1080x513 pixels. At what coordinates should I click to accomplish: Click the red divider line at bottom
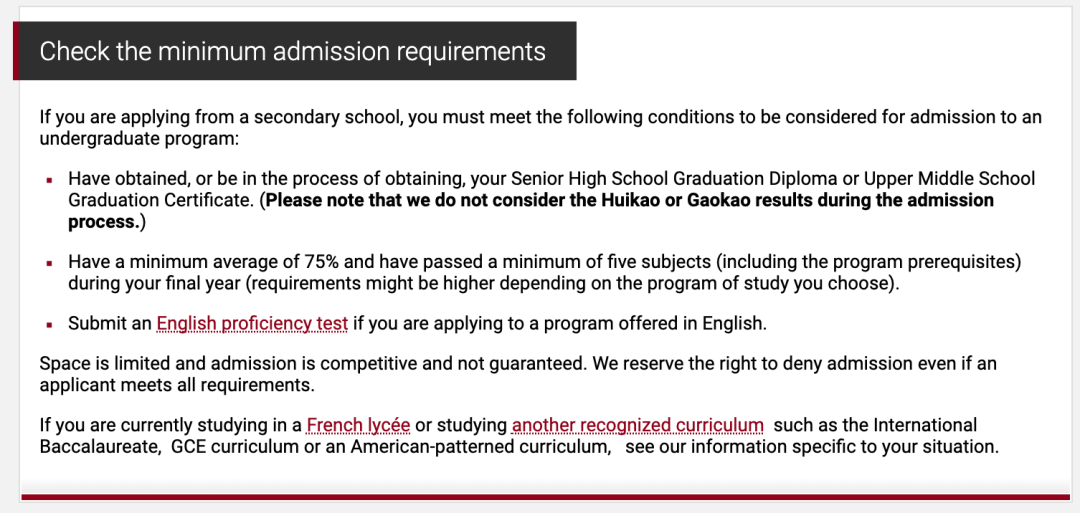tap(545, 497)
